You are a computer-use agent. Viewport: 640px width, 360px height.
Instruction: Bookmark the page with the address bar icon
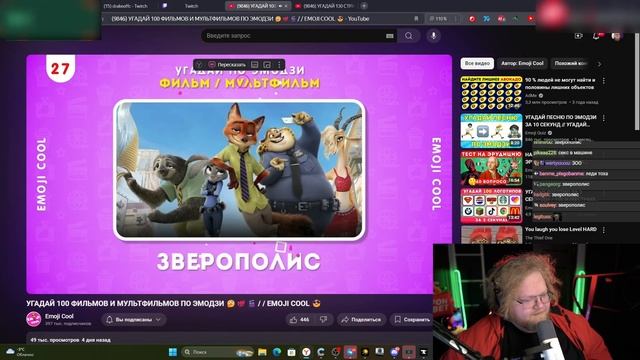pyautogui.click(x=416, y=19)
